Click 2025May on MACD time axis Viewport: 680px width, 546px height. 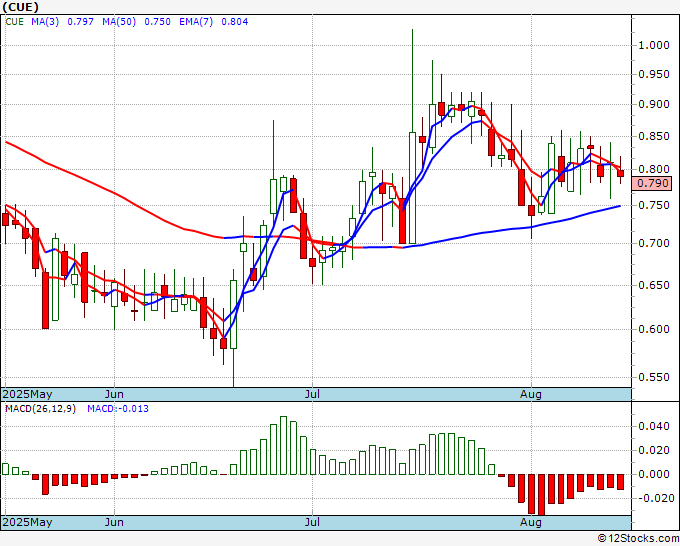tap(28, 522)
